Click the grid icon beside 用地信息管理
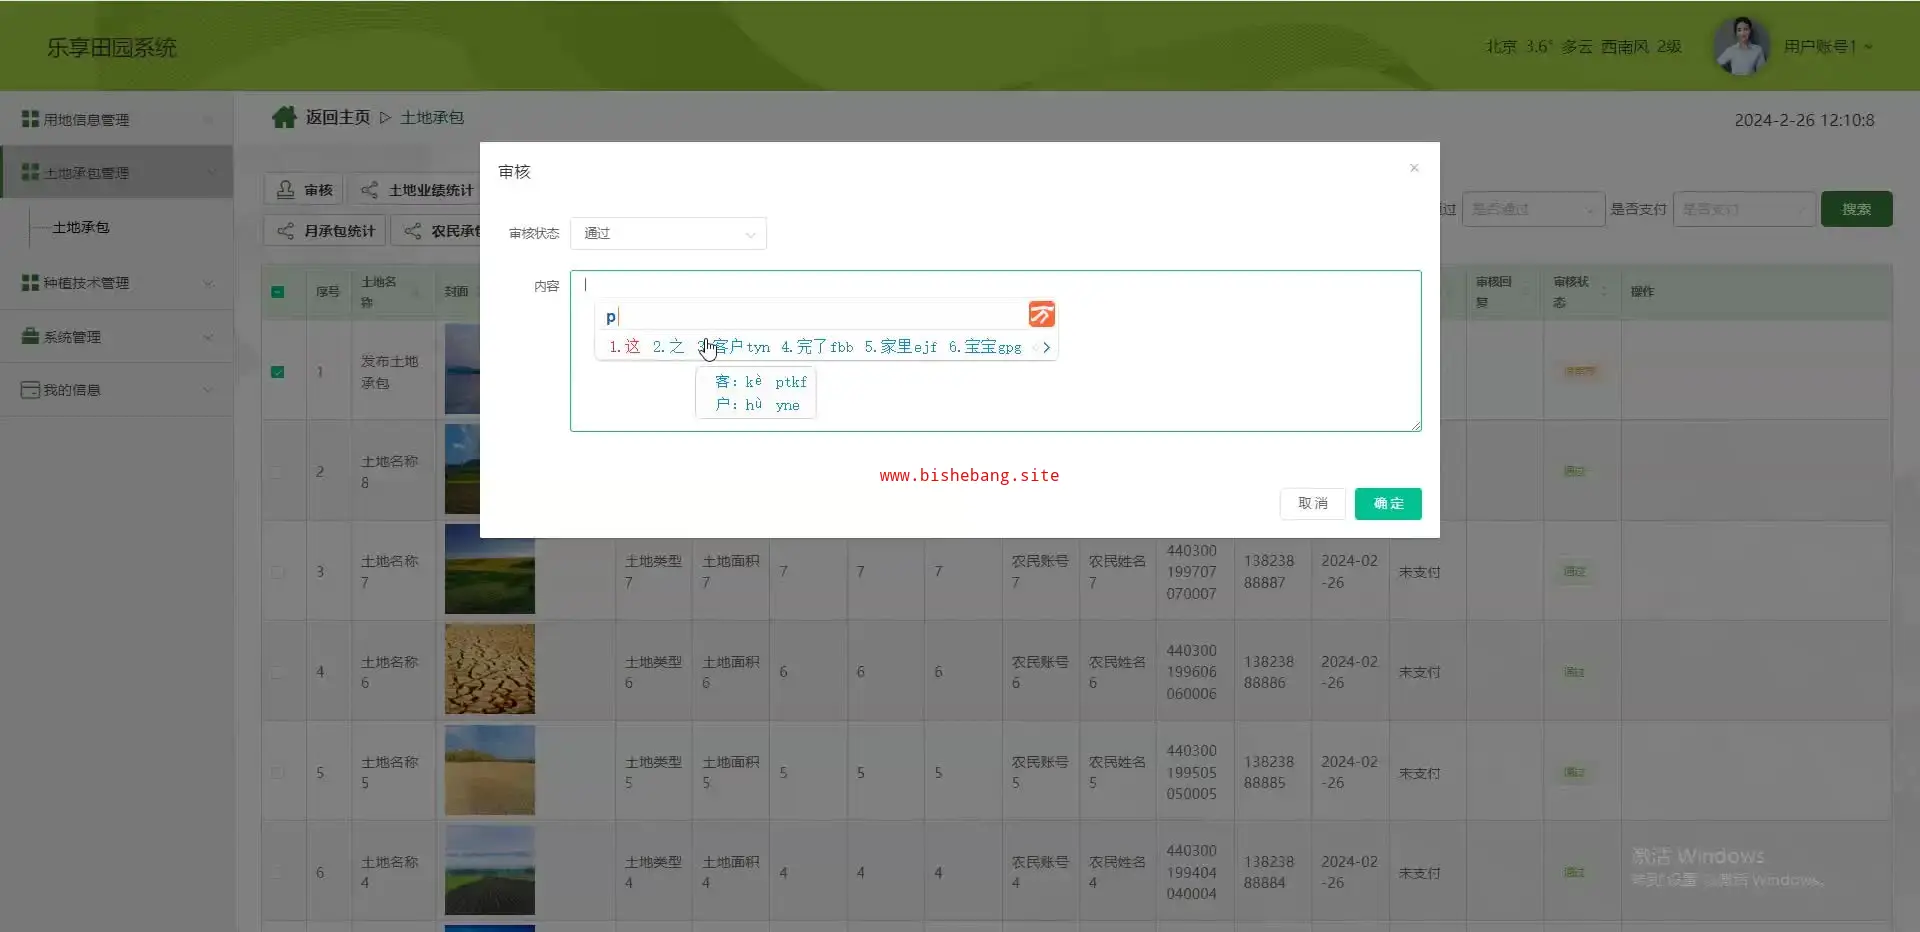This screenshot has width=1920, height=932. pyautogui.click(x=30, y=119)
